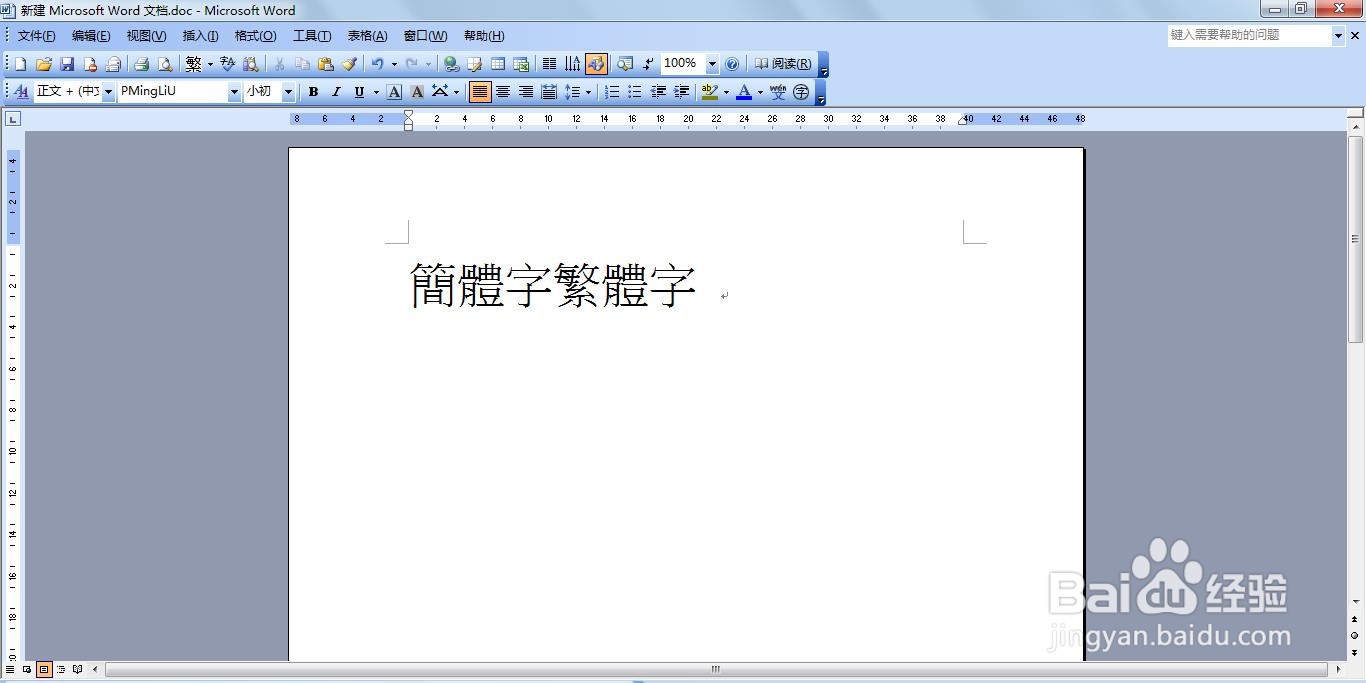Send document as e-mail icon
Screen dimensions: 1366x683
[x=113, y=64]
